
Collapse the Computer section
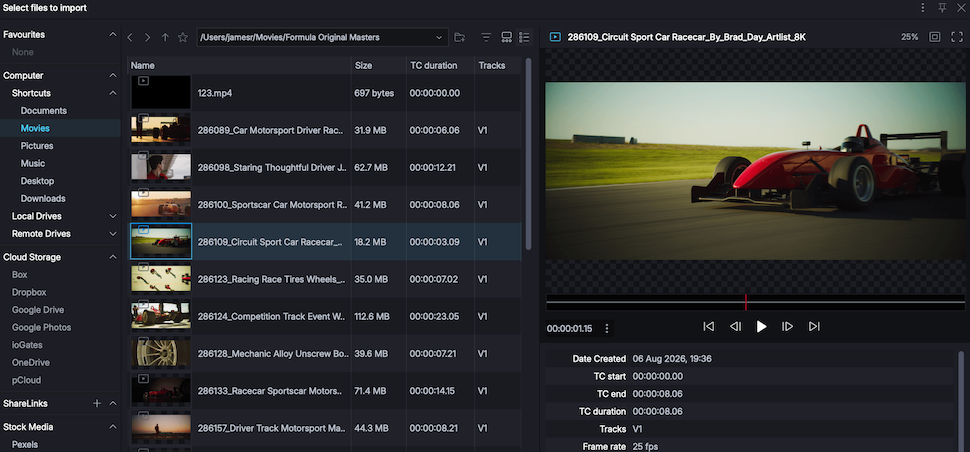[113, 75]
